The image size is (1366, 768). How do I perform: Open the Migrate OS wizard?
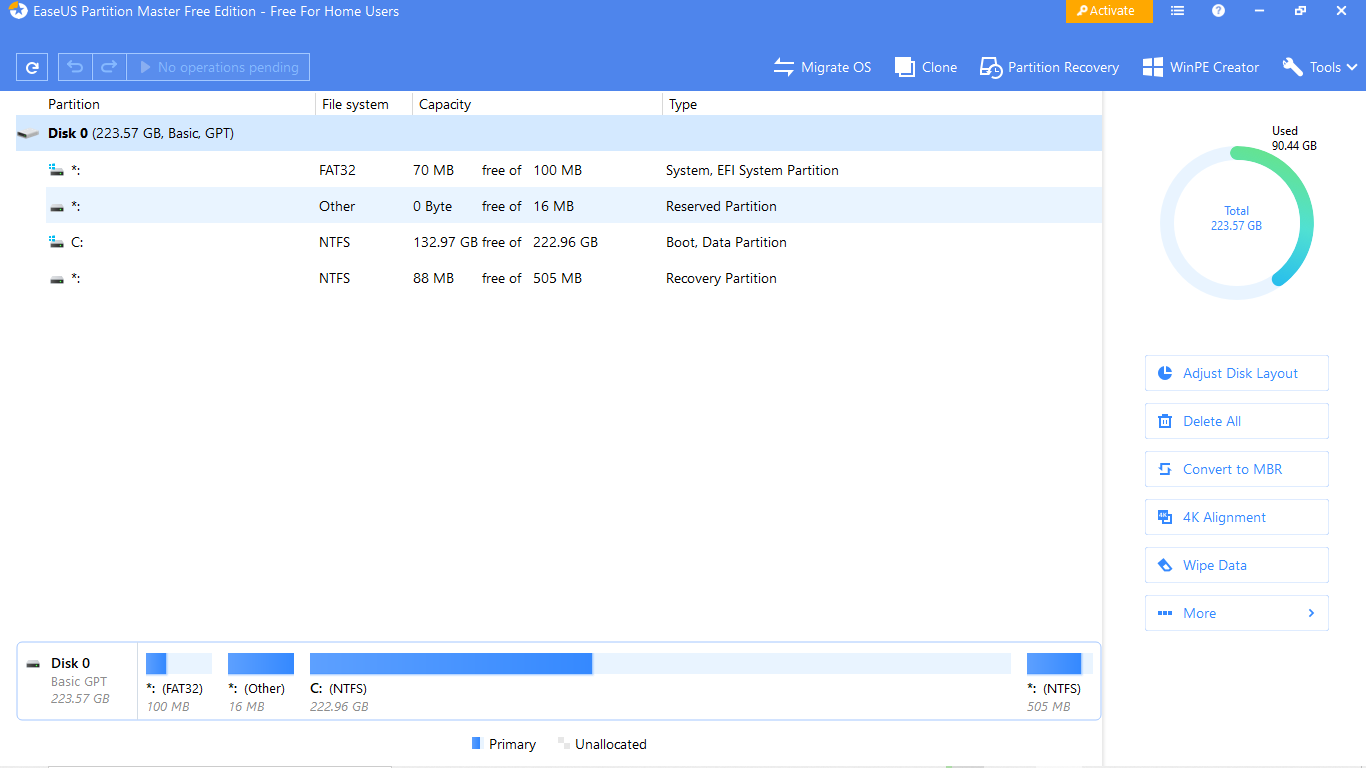pos(822,67)
